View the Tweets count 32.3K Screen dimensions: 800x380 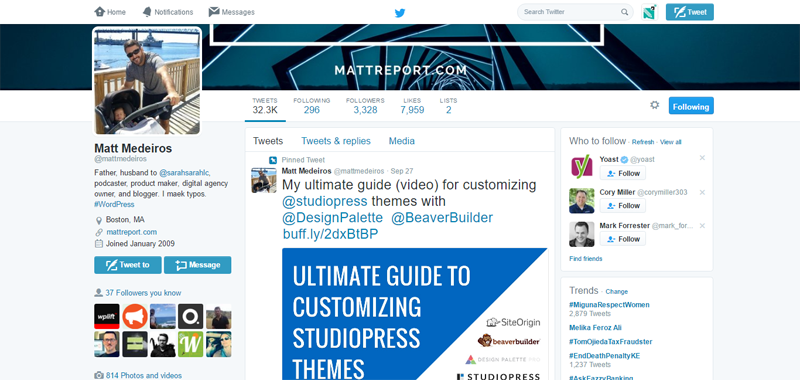265,106
